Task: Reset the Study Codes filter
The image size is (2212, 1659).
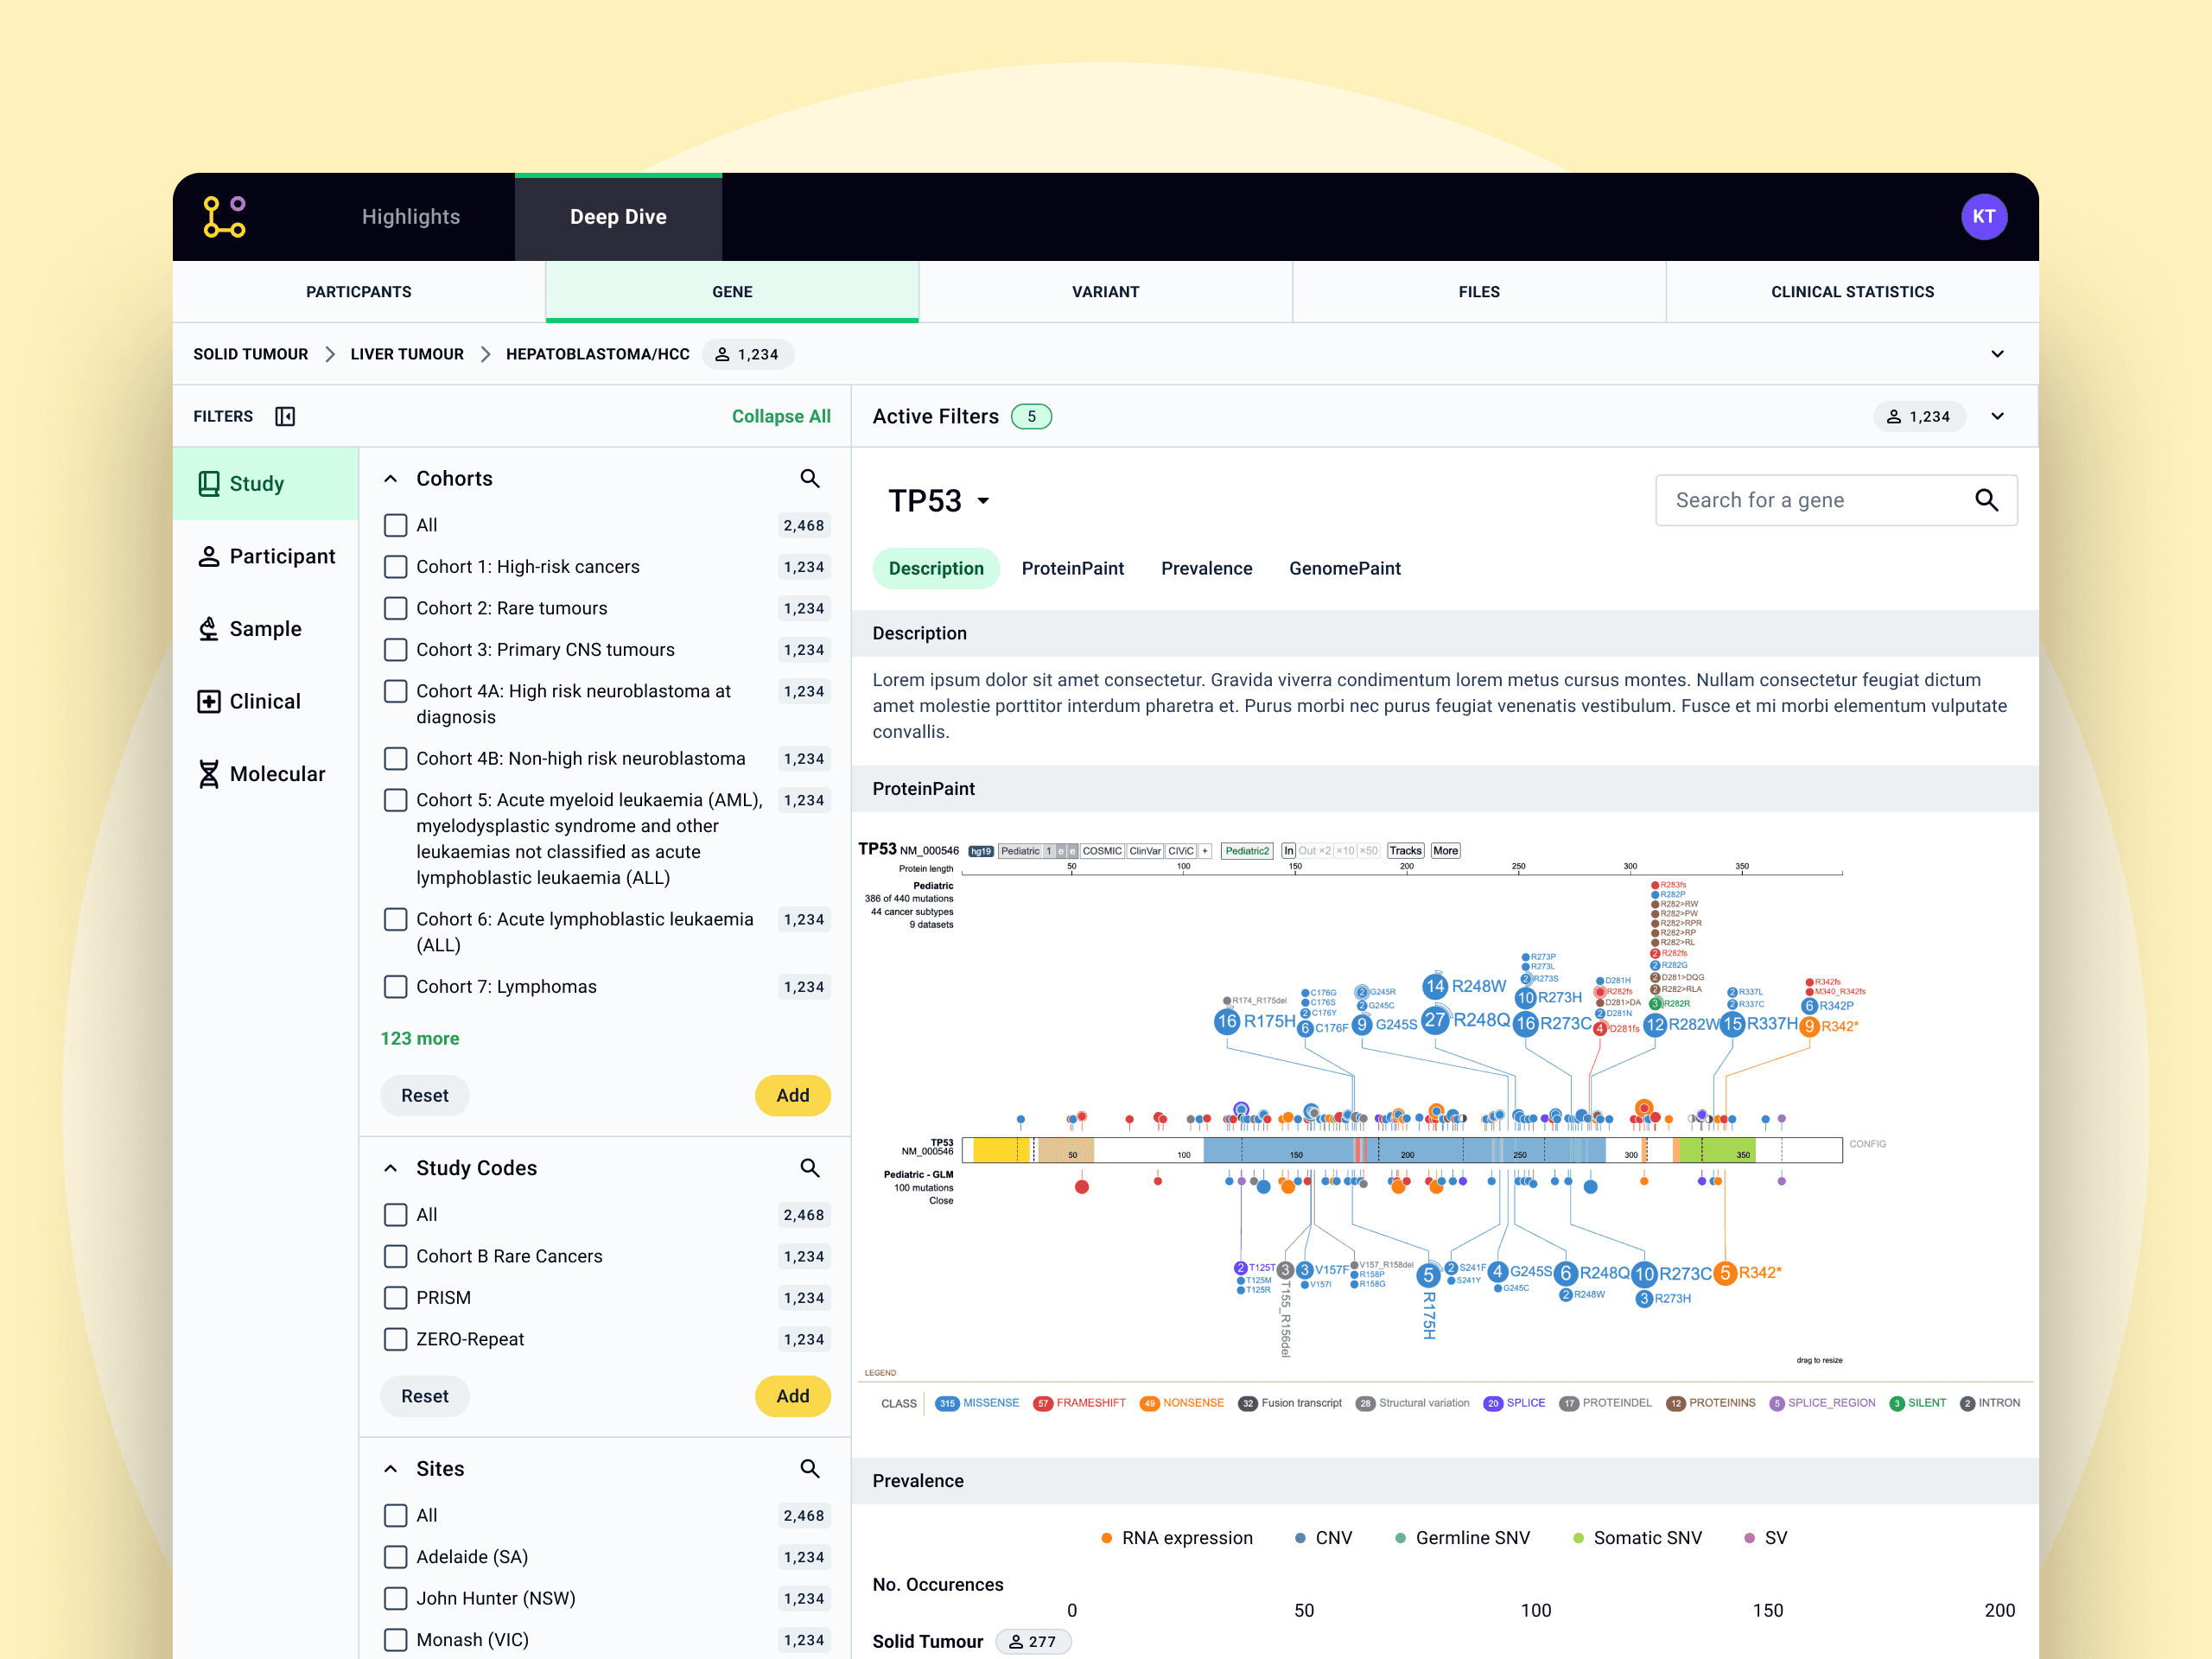Action: point(425,1397)
